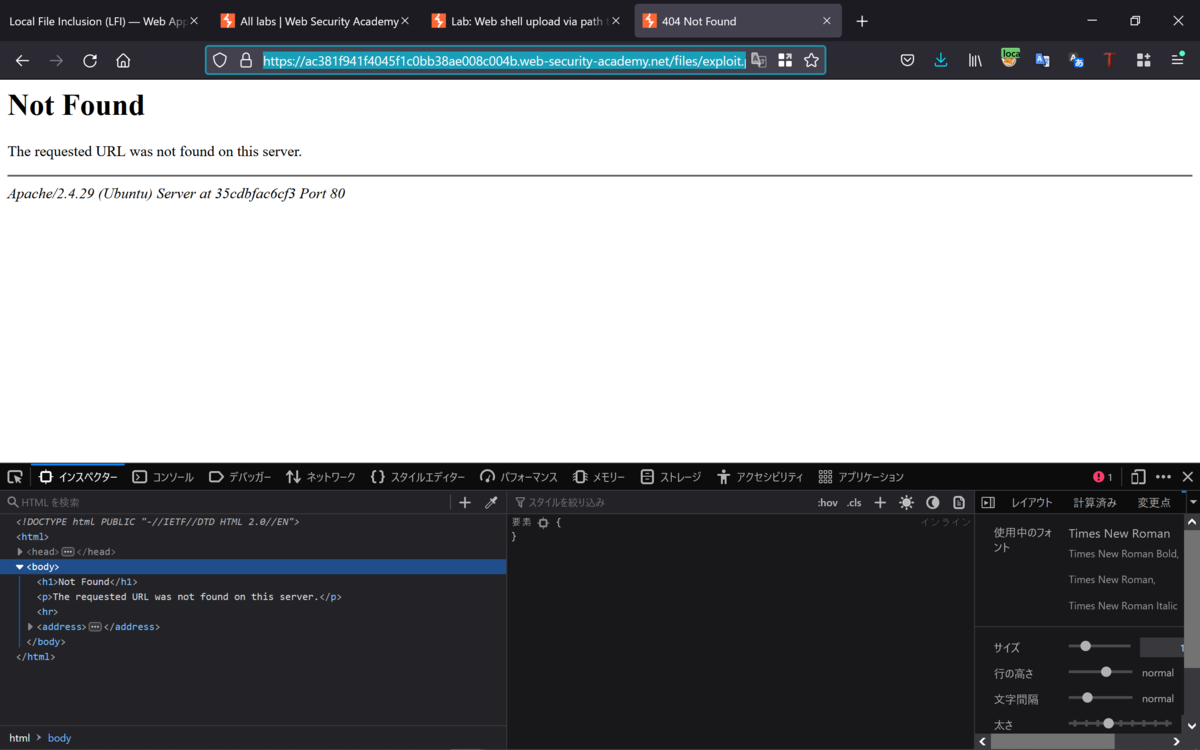Open the extensions grid-plus icon
1200x750 pixels.
[x=1143, y=60]
